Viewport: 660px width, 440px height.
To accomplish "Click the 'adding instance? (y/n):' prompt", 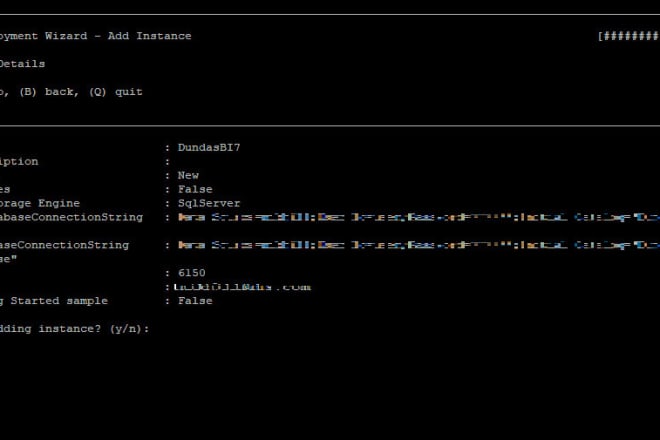I will (75, 329).
